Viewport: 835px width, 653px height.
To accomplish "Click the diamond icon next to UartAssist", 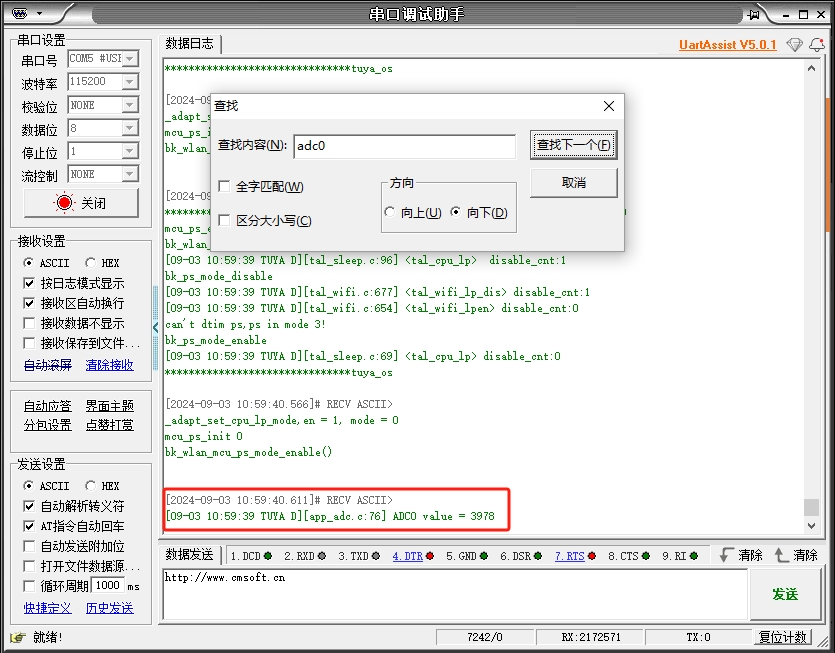I will click(x=794, y=45).
